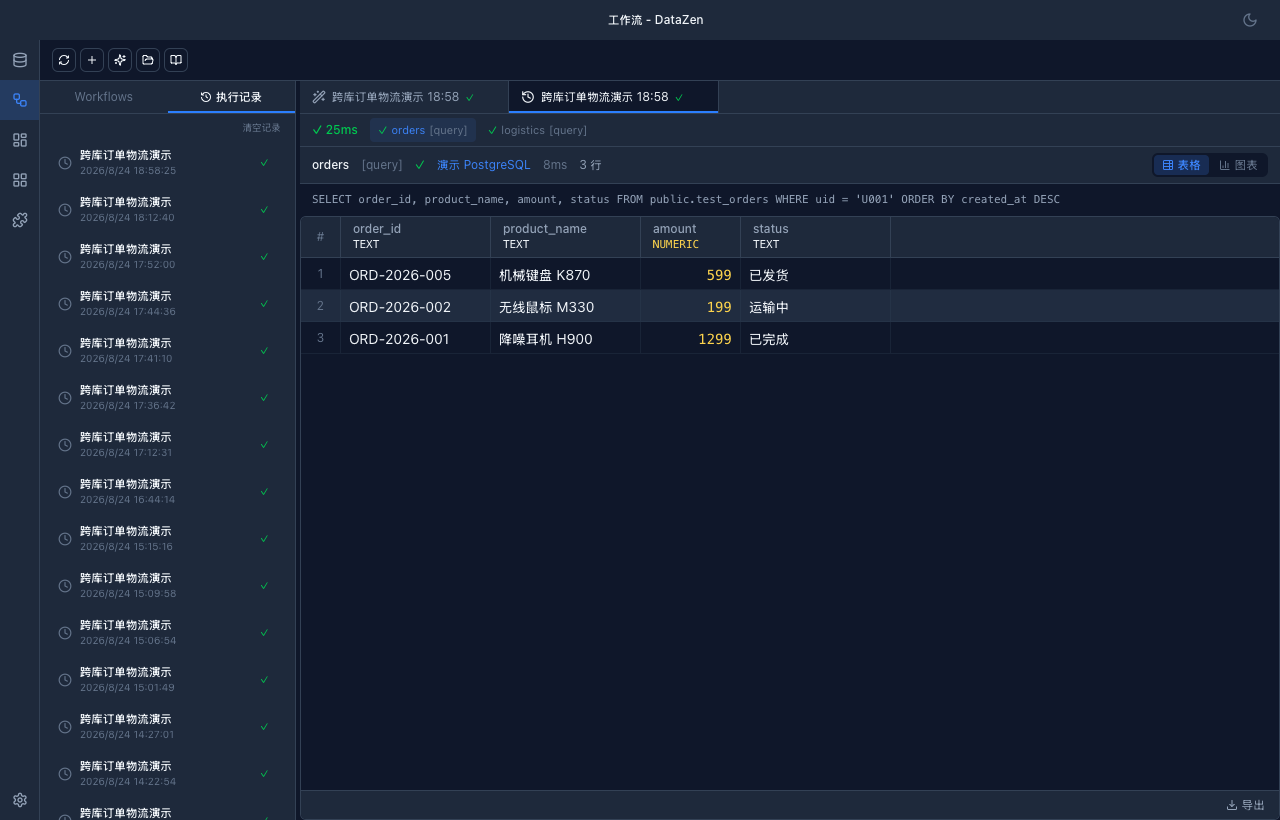Click the 工作流 - DataZen window title
Viewport: 1280px width, 820px height.
pos(656,20)
